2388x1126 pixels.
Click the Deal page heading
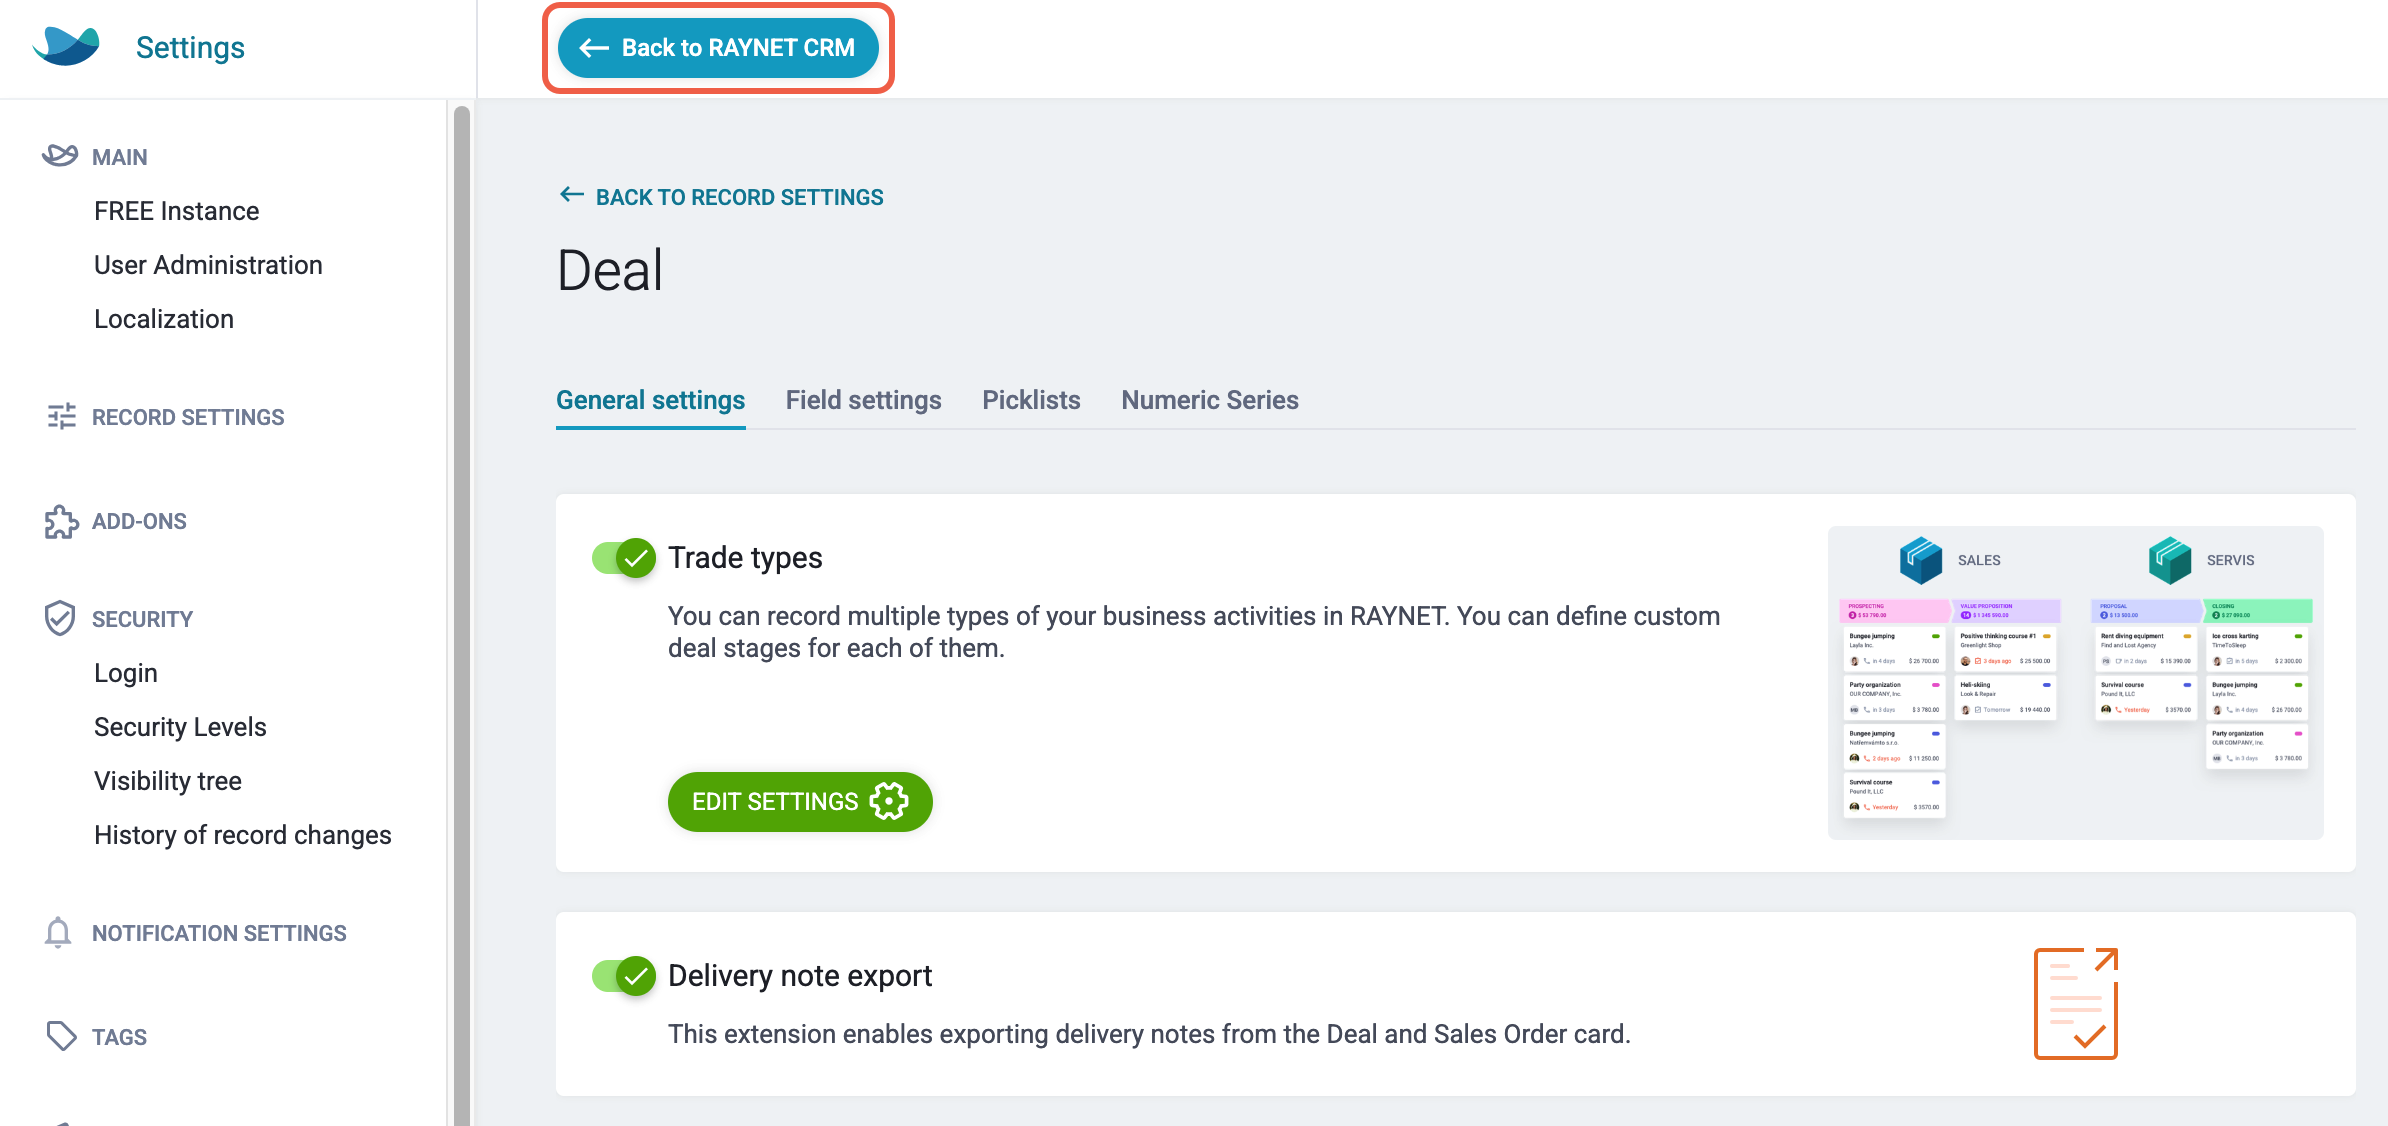click(610, 270)
